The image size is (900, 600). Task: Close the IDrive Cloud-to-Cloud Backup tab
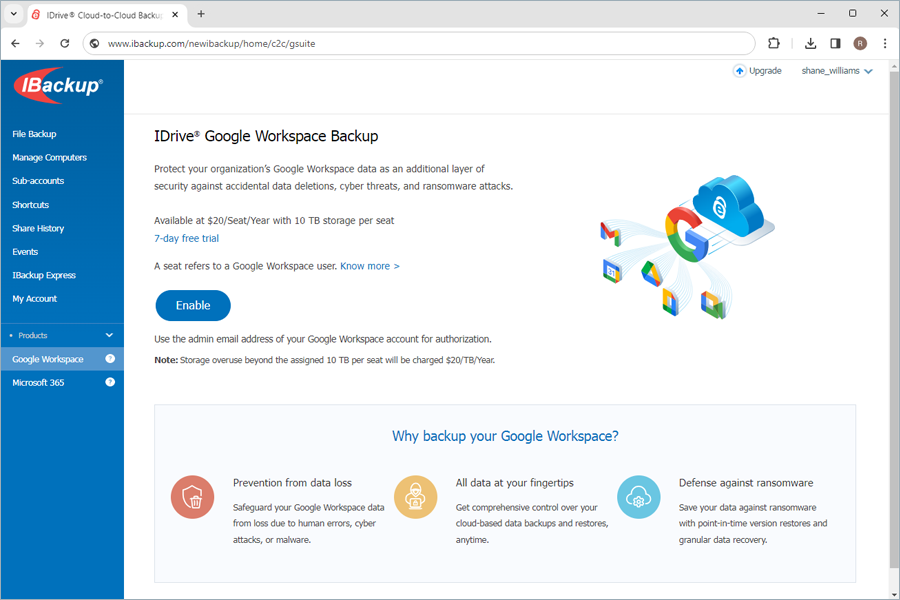click(175, 14)
